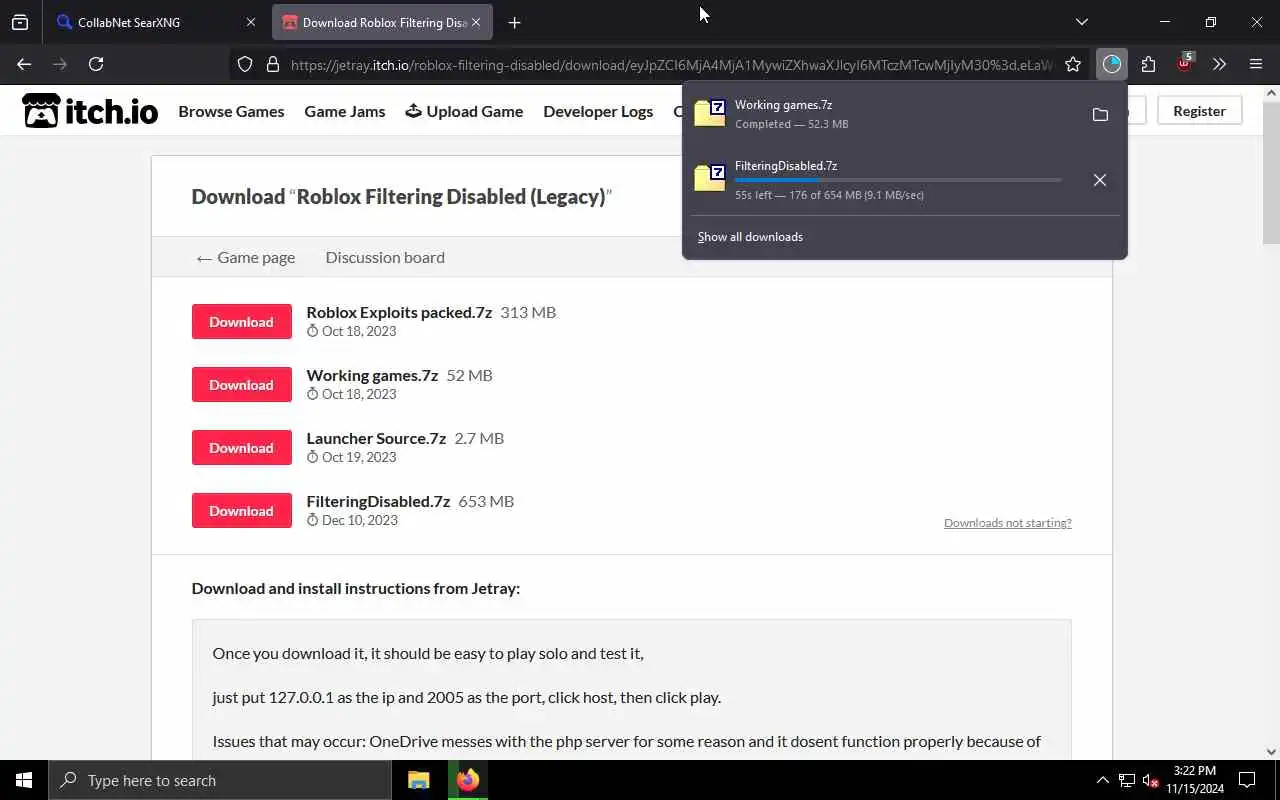This screenshot has width=1280, height=800.
Task: Open network status tray icon
Action: pyautogui.click(x=1127, y=780)
